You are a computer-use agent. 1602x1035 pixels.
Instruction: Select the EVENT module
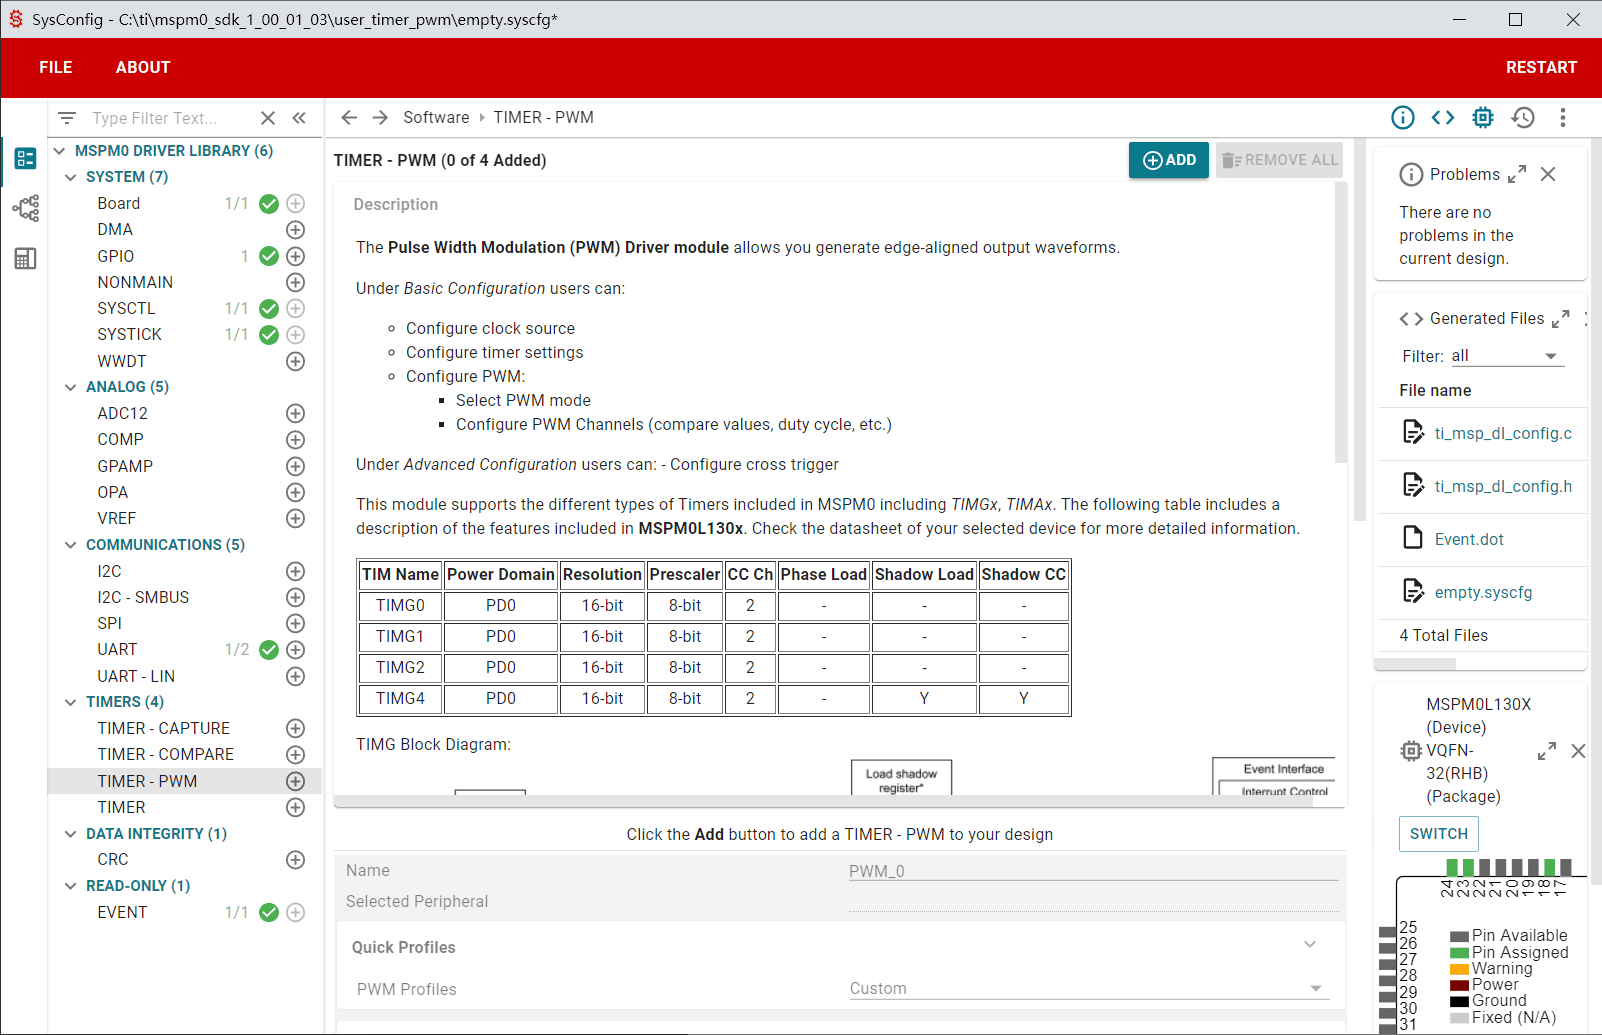122,912
